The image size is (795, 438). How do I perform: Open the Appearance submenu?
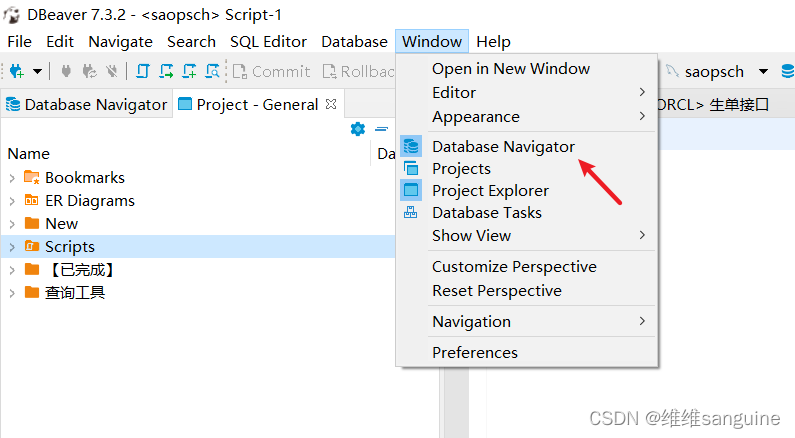click(527, 117)
